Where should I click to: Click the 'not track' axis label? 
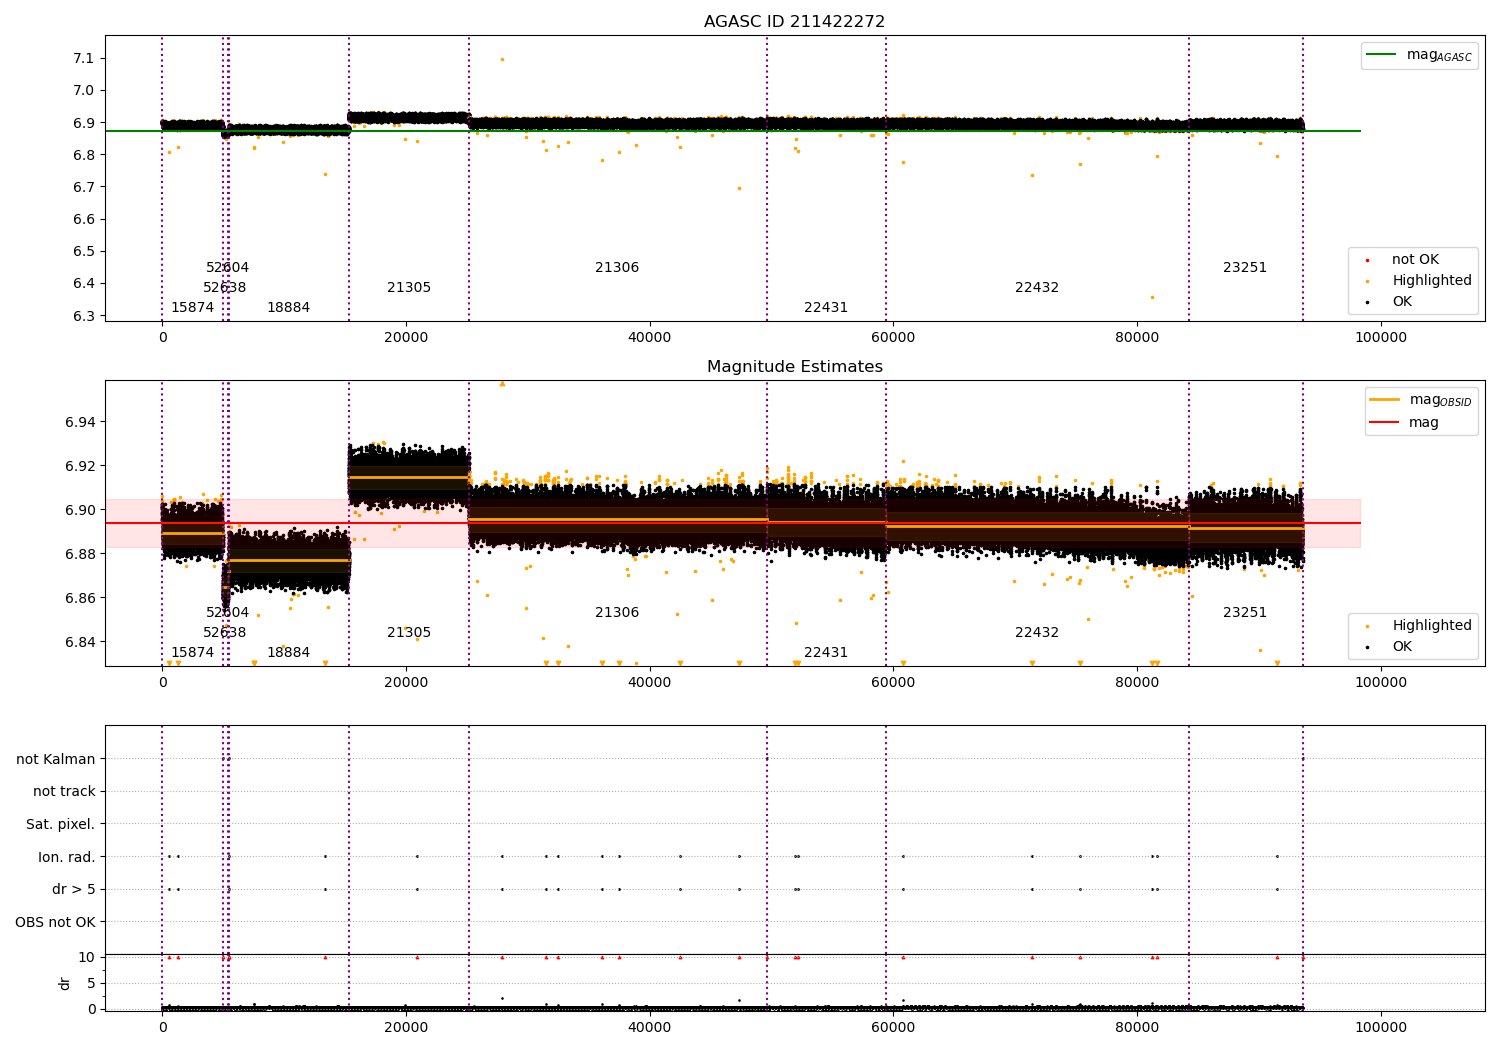click(64, 792)
